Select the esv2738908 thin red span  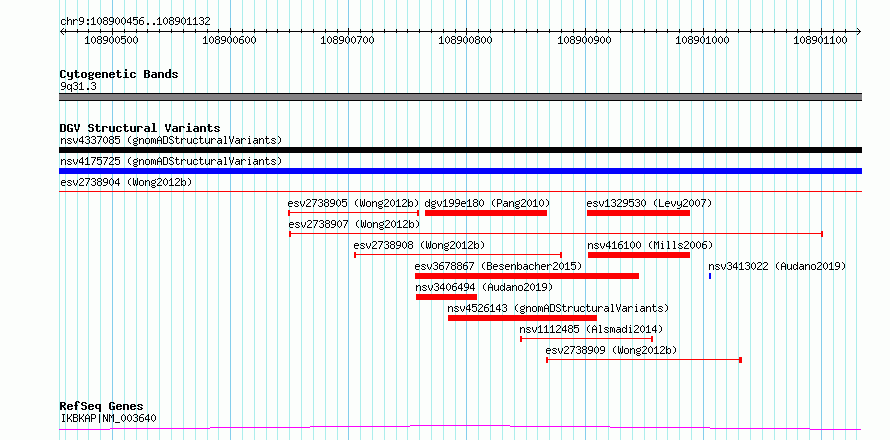tap(458, 255)
